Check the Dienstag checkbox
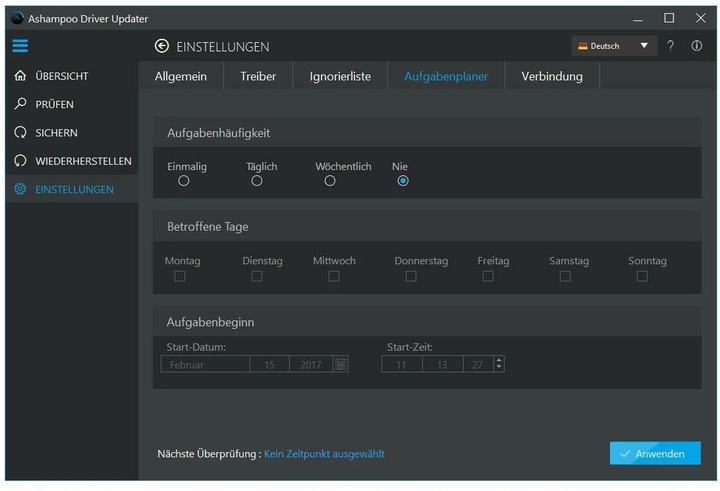 point(257,276)
